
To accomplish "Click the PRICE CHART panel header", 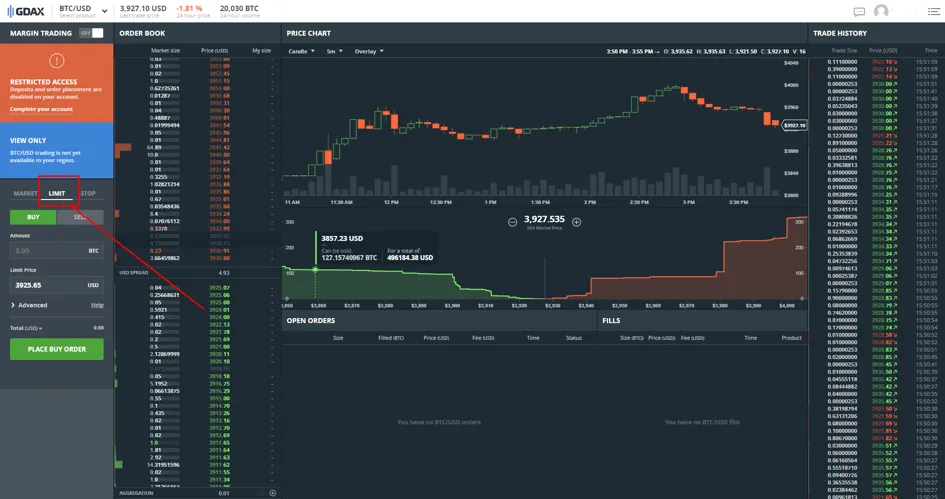I will point(309,33).
